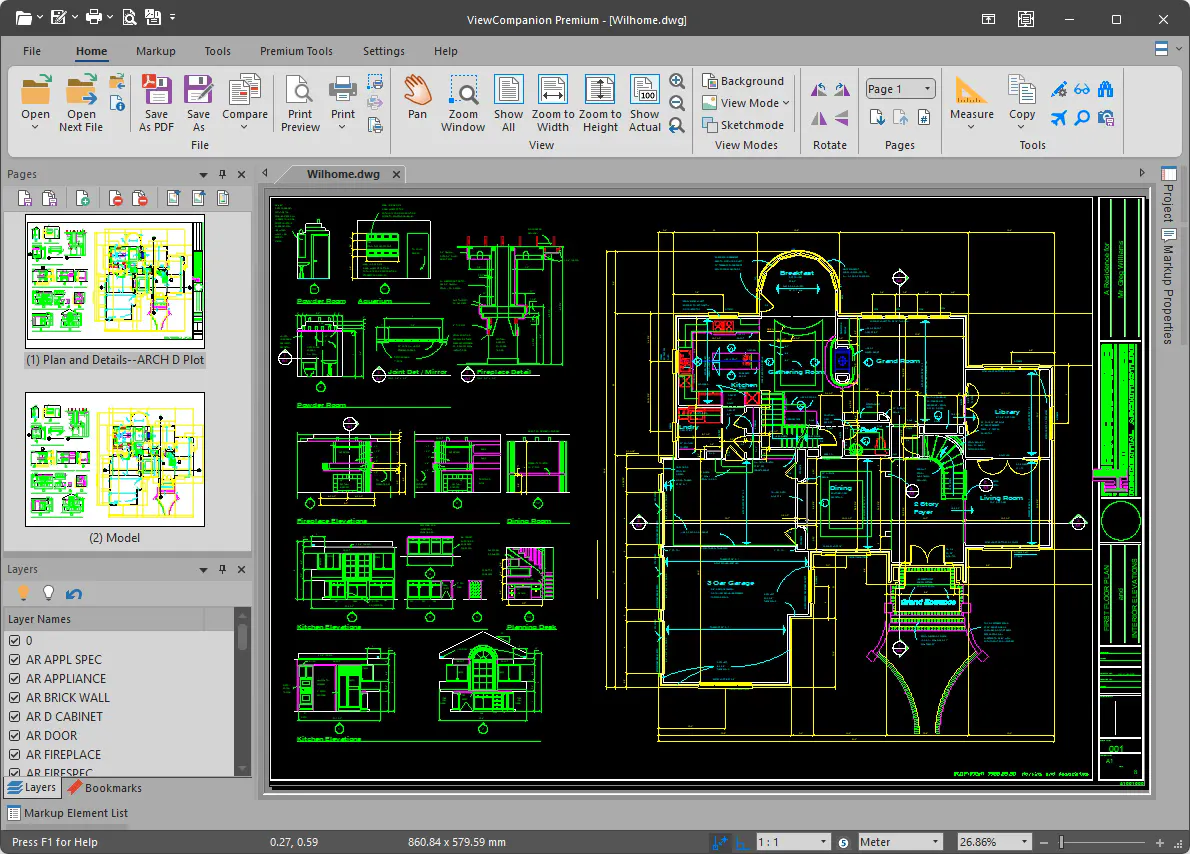The image size is (1190, 854).
Task: Click the Background button
Action: point(743,80)
